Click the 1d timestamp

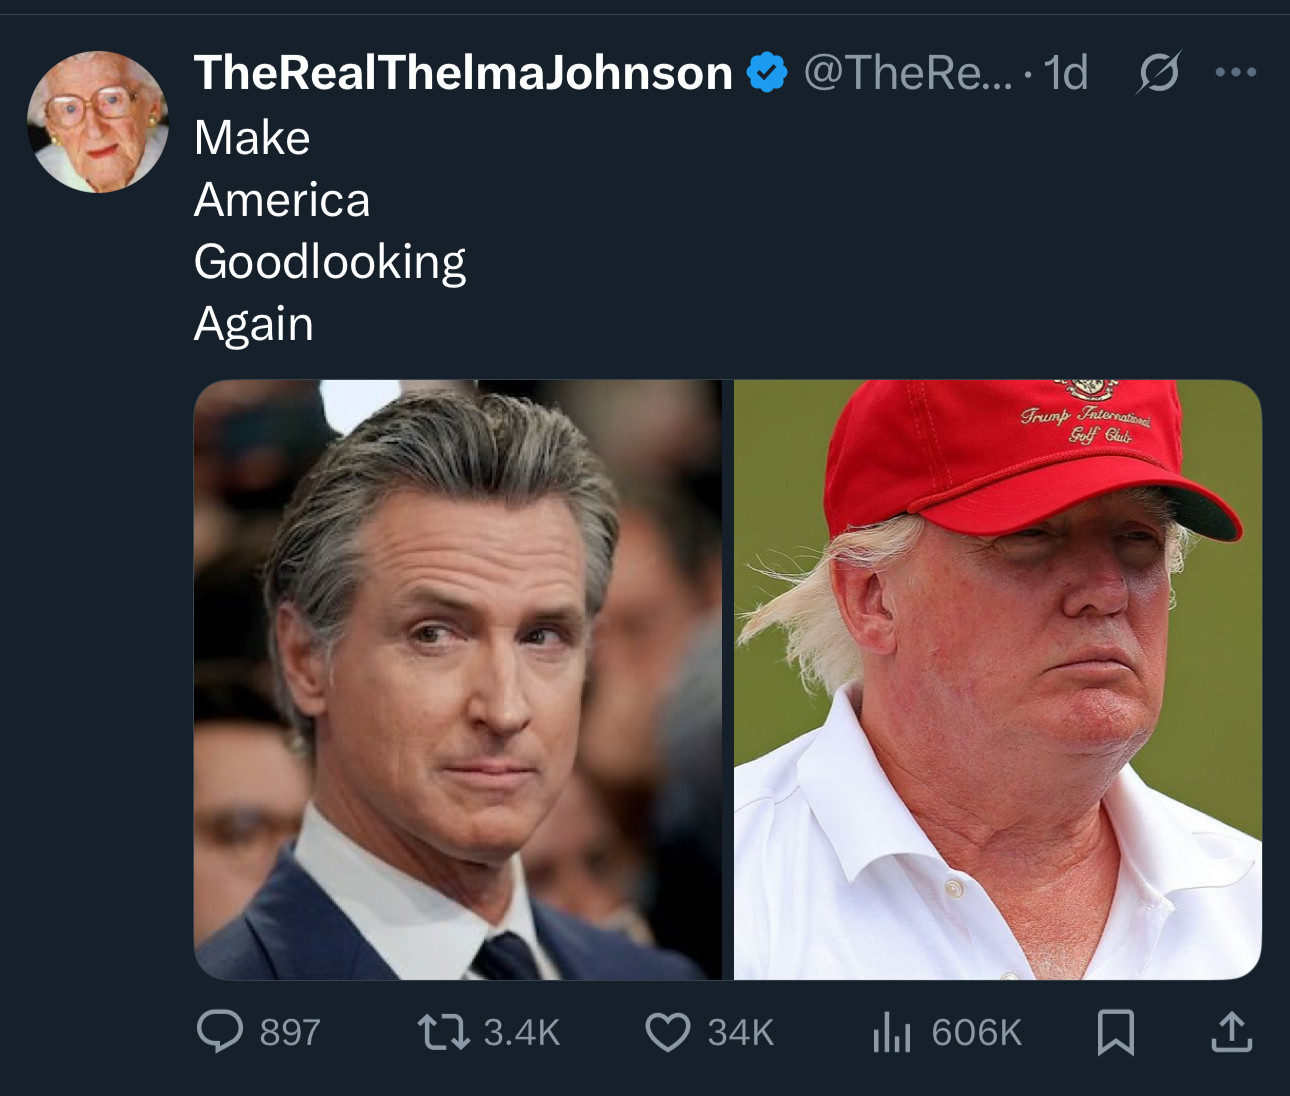pos(1066,72)
